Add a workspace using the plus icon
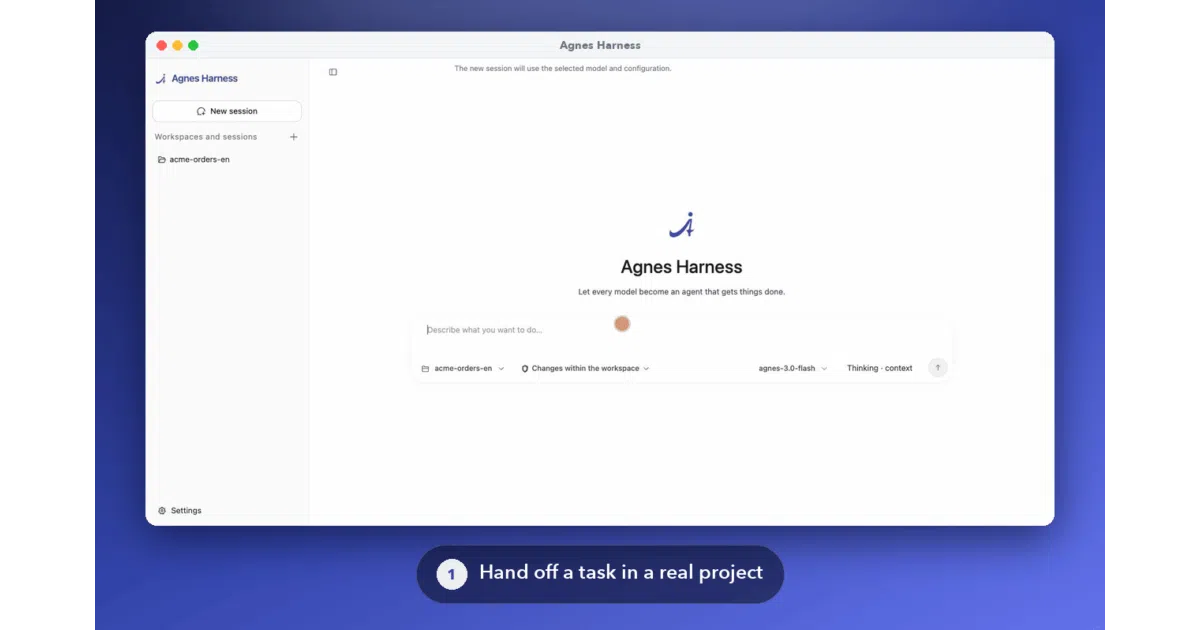Image resolution: width=1200 pixels, height=630 pixels. point(293,137)
